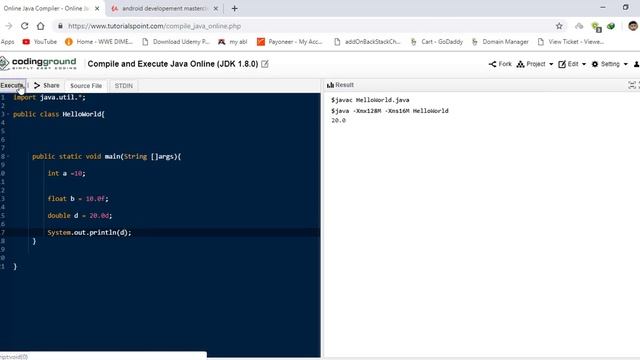Screen dimensions: 640x360
Task: Fork this project with the Fork button
Action: pyautogui.click(x=500, y=64)
